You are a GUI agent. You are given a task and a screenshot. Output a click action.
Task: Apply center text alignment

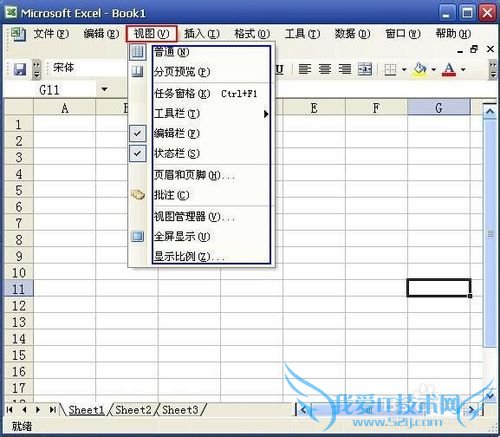point(325,69)
